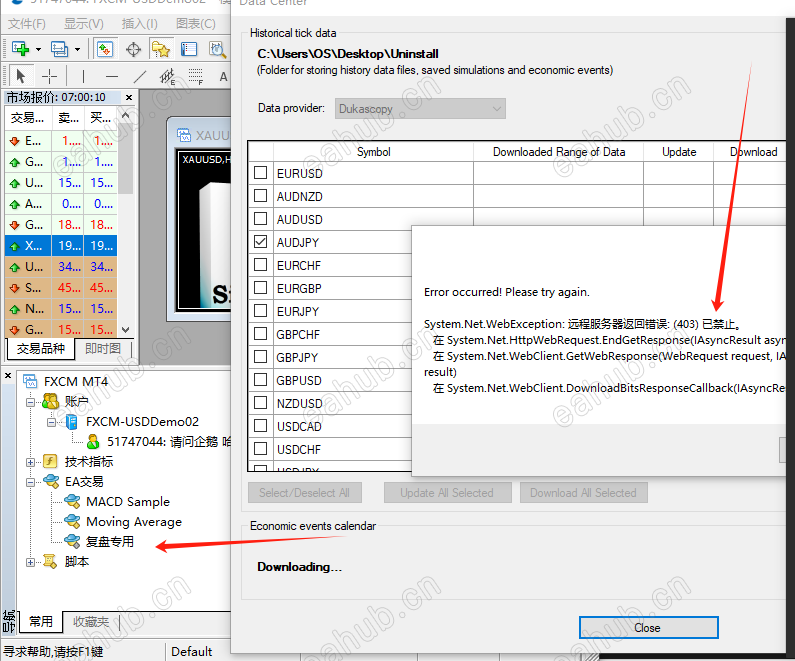Open the Strategy Tester magnifier icon
The image size is (795, 661).
pyautogui.click(x=217, y=49)
